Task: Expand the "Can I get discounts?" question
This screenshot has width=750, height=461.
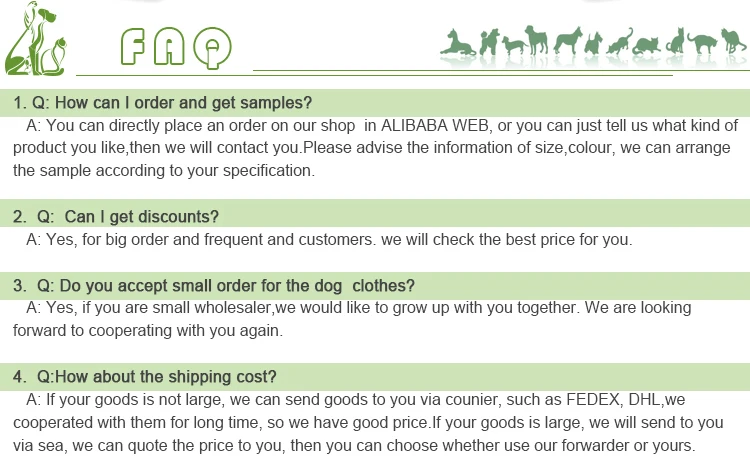Action: click(375, 216)
